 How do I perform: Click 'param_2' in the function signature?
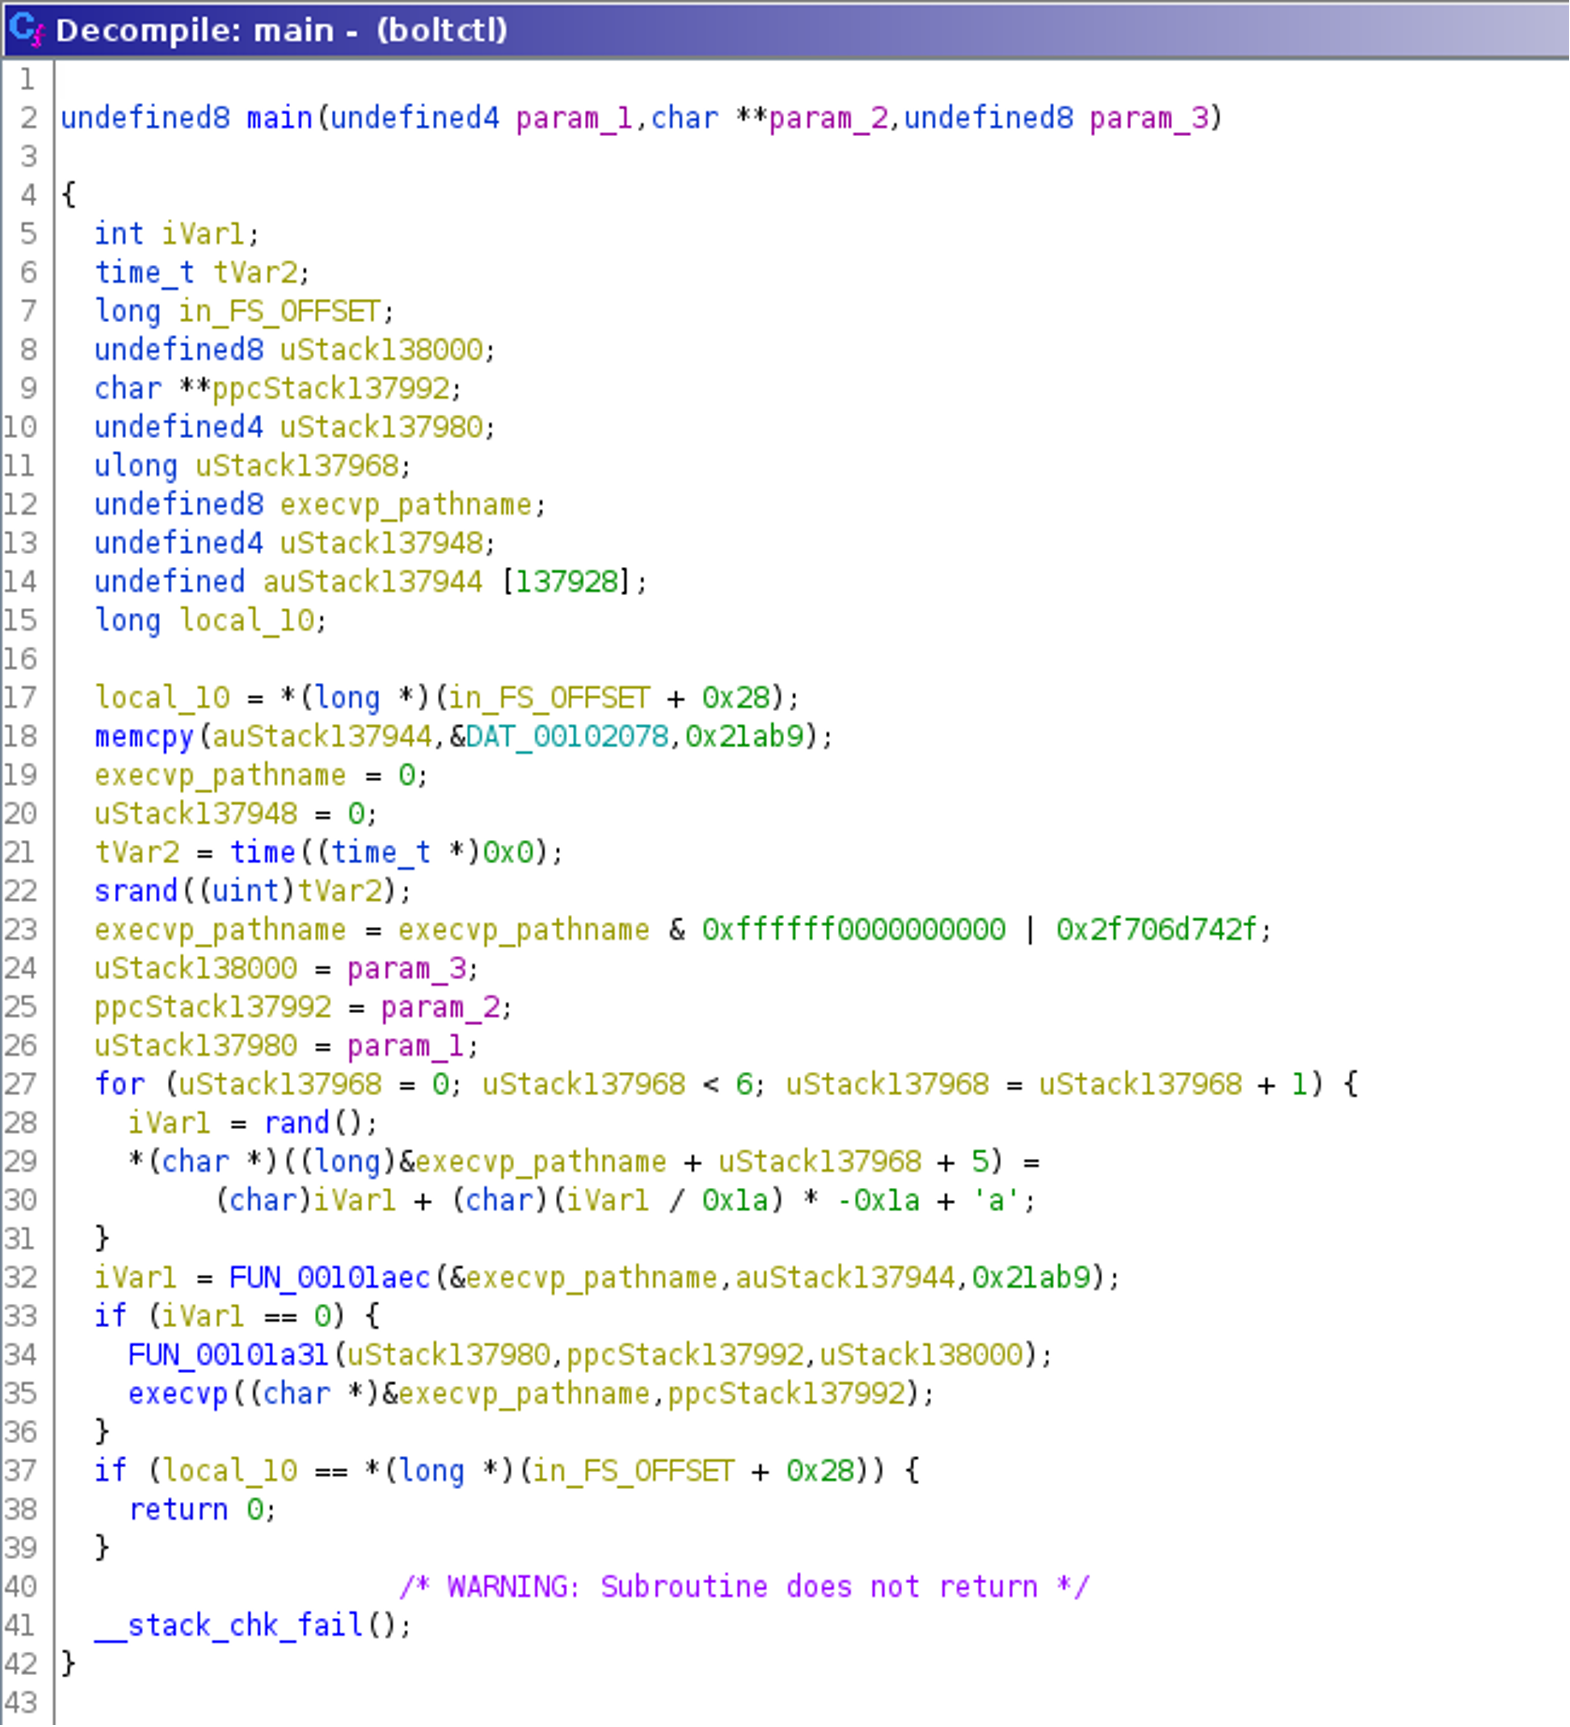(x=828, y=118)
